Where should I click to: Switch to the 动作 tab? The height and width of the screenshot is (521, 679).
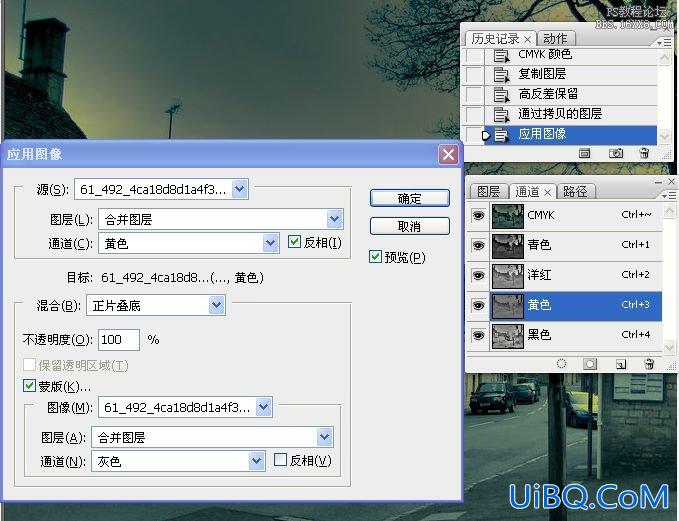(x=556, y=39)
